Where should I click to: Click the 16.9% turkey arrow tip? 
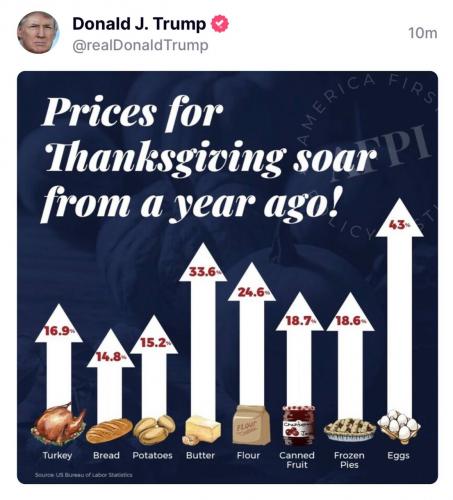pos(59,323)
